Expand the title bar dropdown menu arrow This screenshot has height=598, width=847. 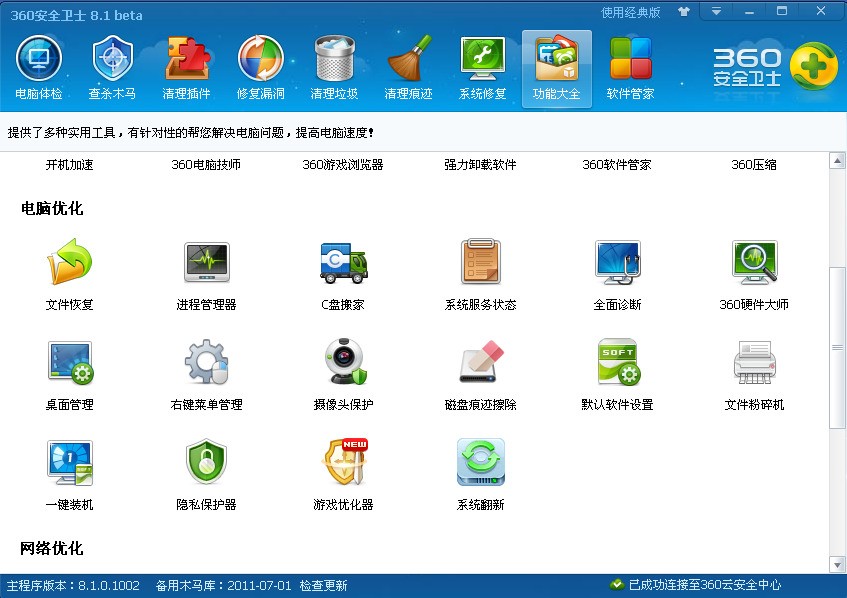(716, 11)
